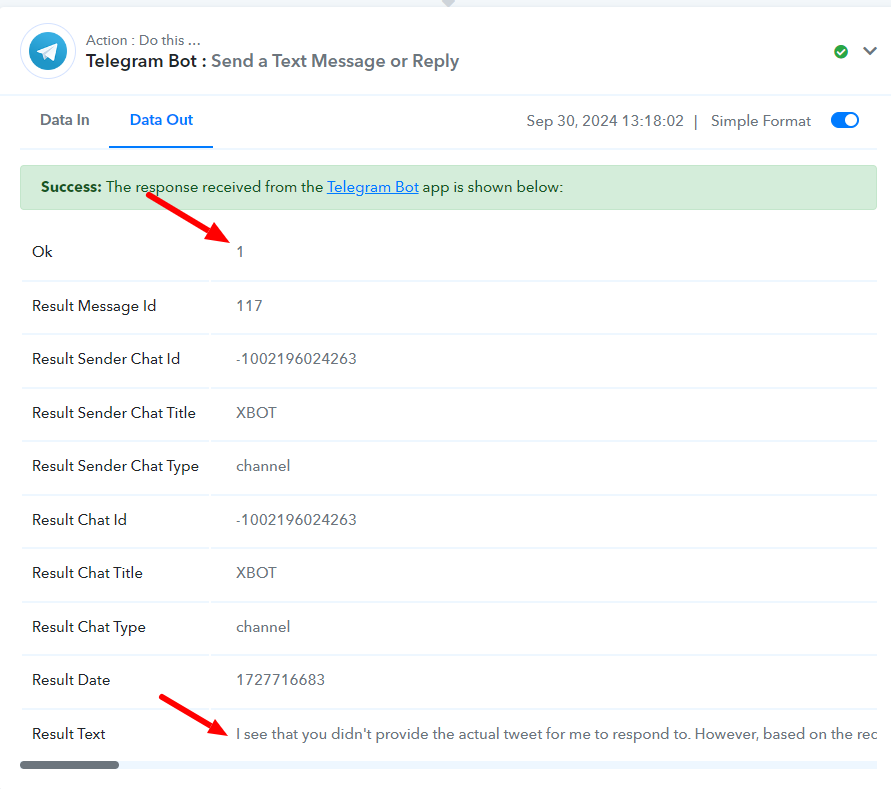
Task: Select the Data Out tab
Action: [x=161, y=120]
